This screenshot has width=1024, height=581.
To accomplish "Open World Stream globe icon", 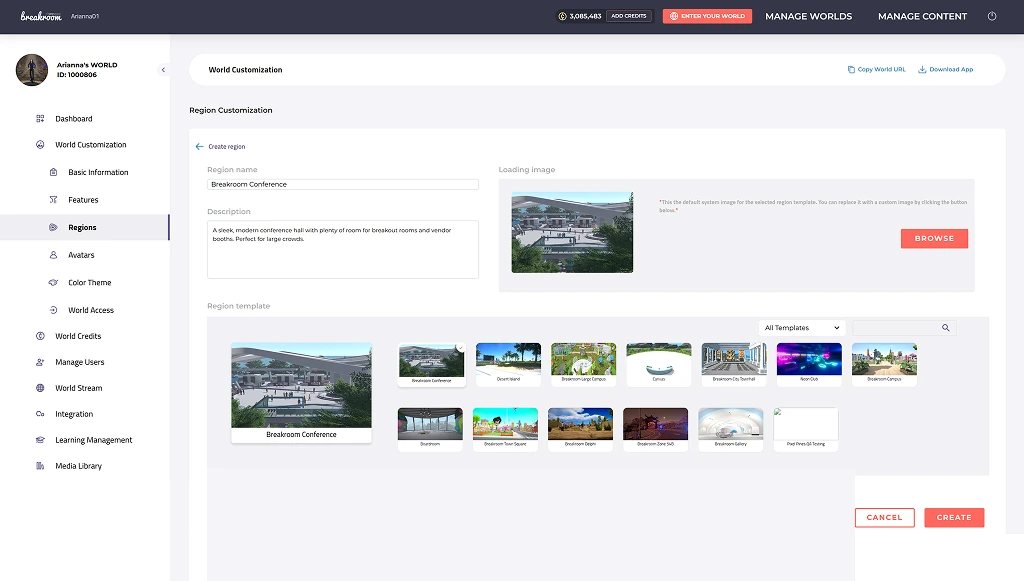I will (x=40, y=388).
